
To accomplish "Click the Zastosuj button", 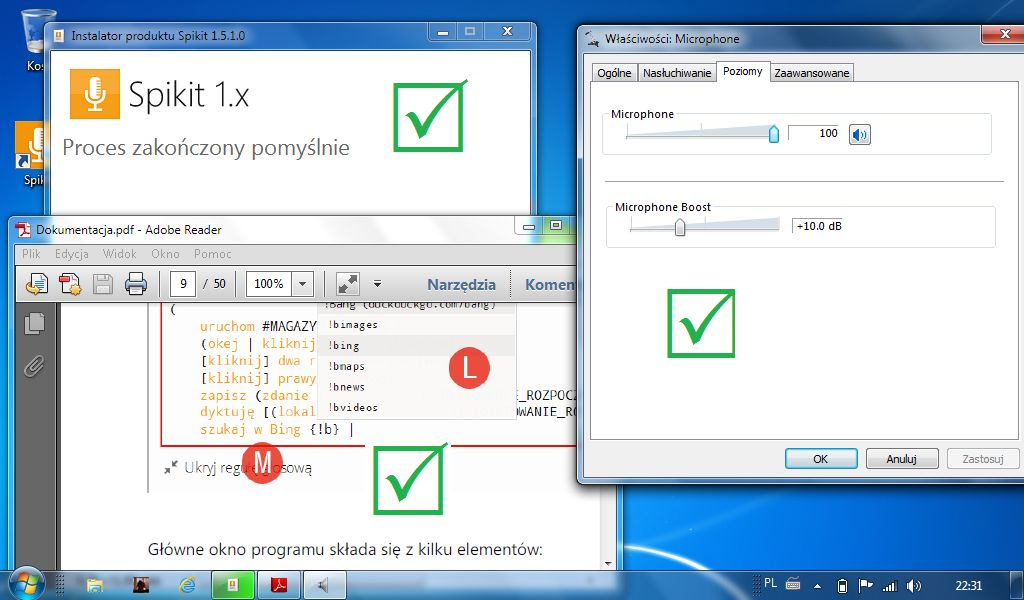I will pyautogui.click(x=983, y=458).
